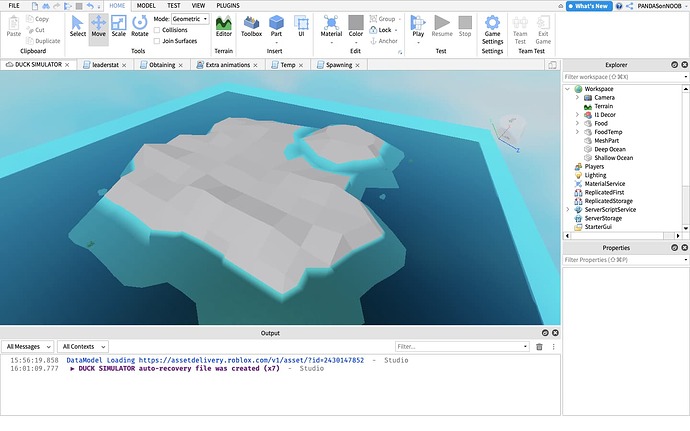This screenshot has height=431, width=690.
Task: Click the Group button
Action: [382, 19]
